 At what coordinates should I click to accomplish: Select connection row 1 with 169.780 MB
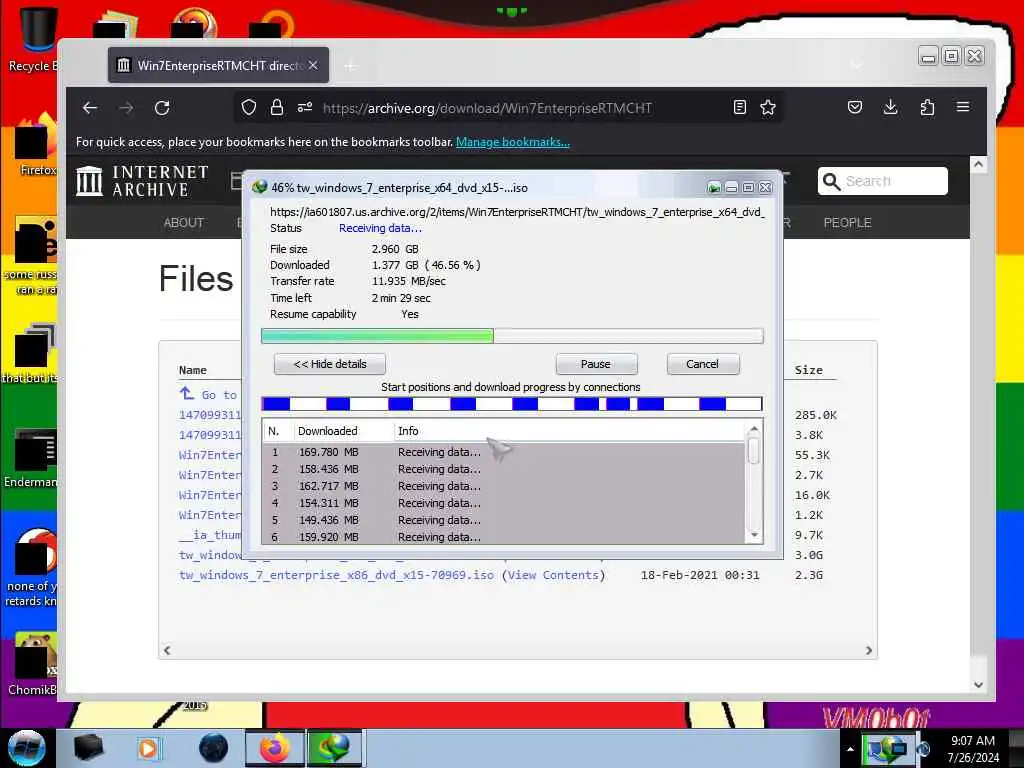click(x=503, y=452)
